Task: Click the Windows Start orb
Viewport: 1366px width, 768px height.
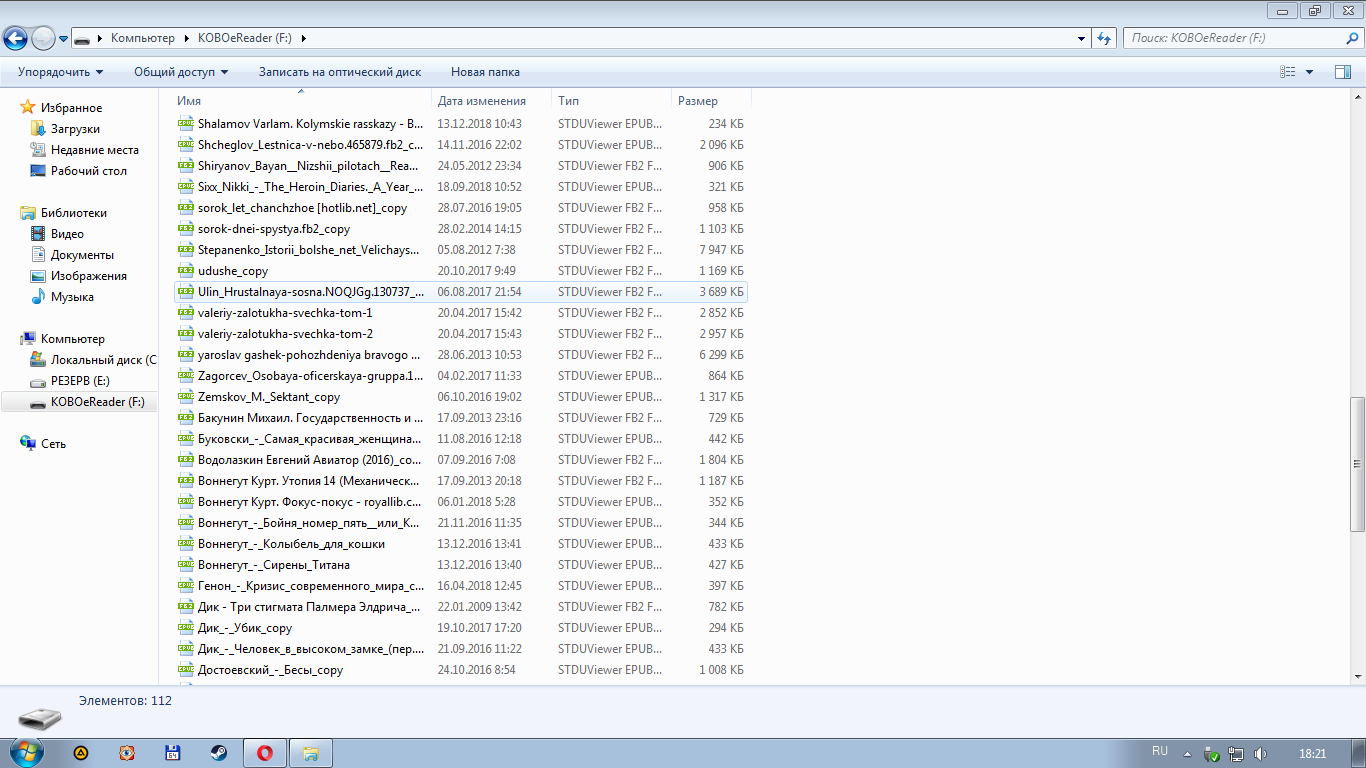Action: pos(24,752)
